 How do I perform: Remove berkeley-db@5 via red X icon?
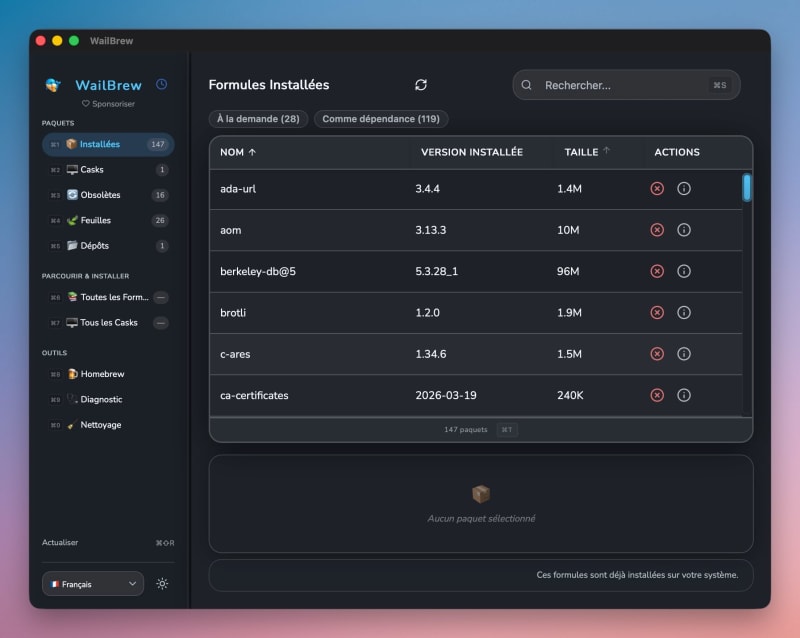tap(657, 271)
